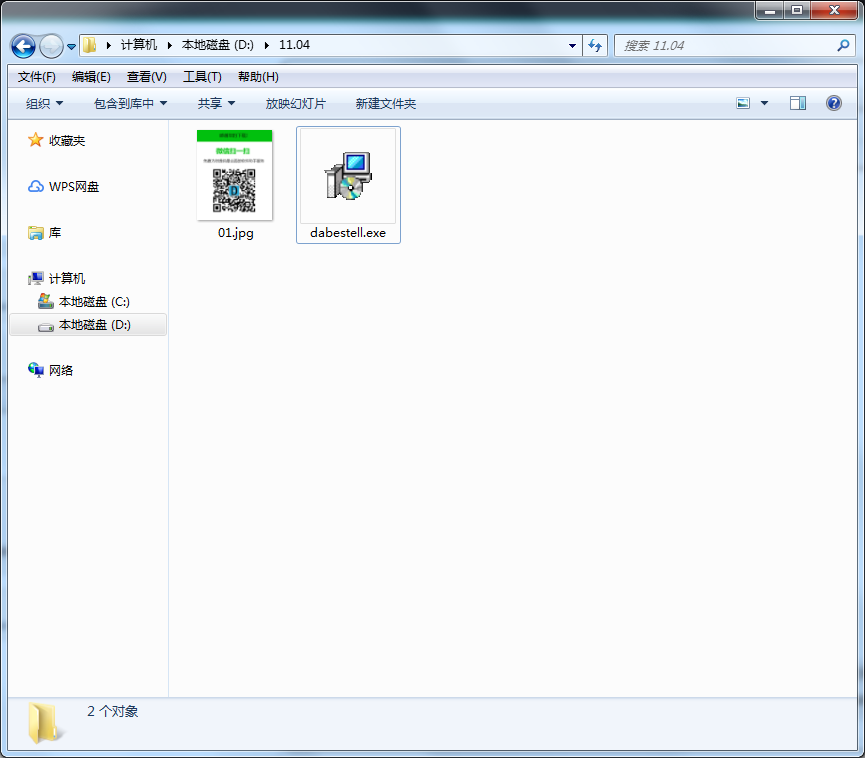The height and width of the screenshot is (758, 865).
Task: Open the 帮助(H) menu
Action: click(x=258, y=77)
